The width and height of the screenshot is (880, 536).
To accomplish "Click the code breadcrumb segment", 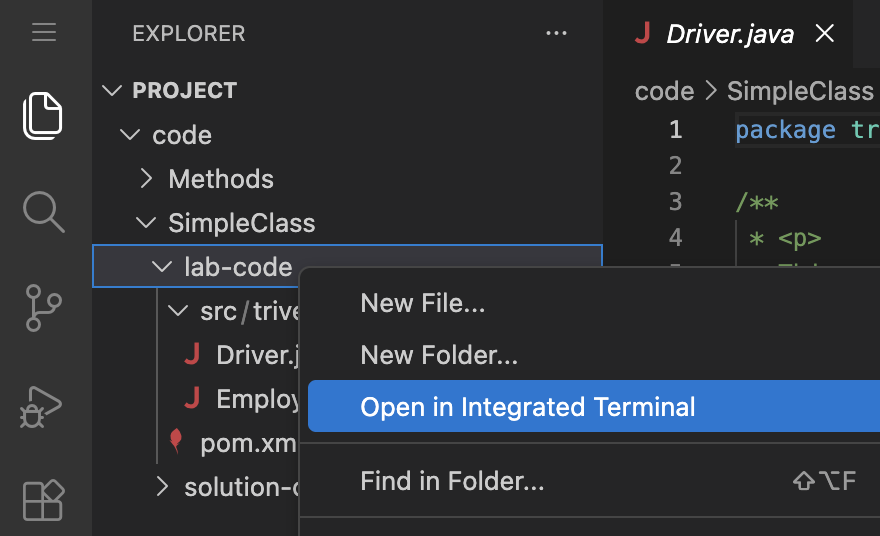I will tap(664, 91).
